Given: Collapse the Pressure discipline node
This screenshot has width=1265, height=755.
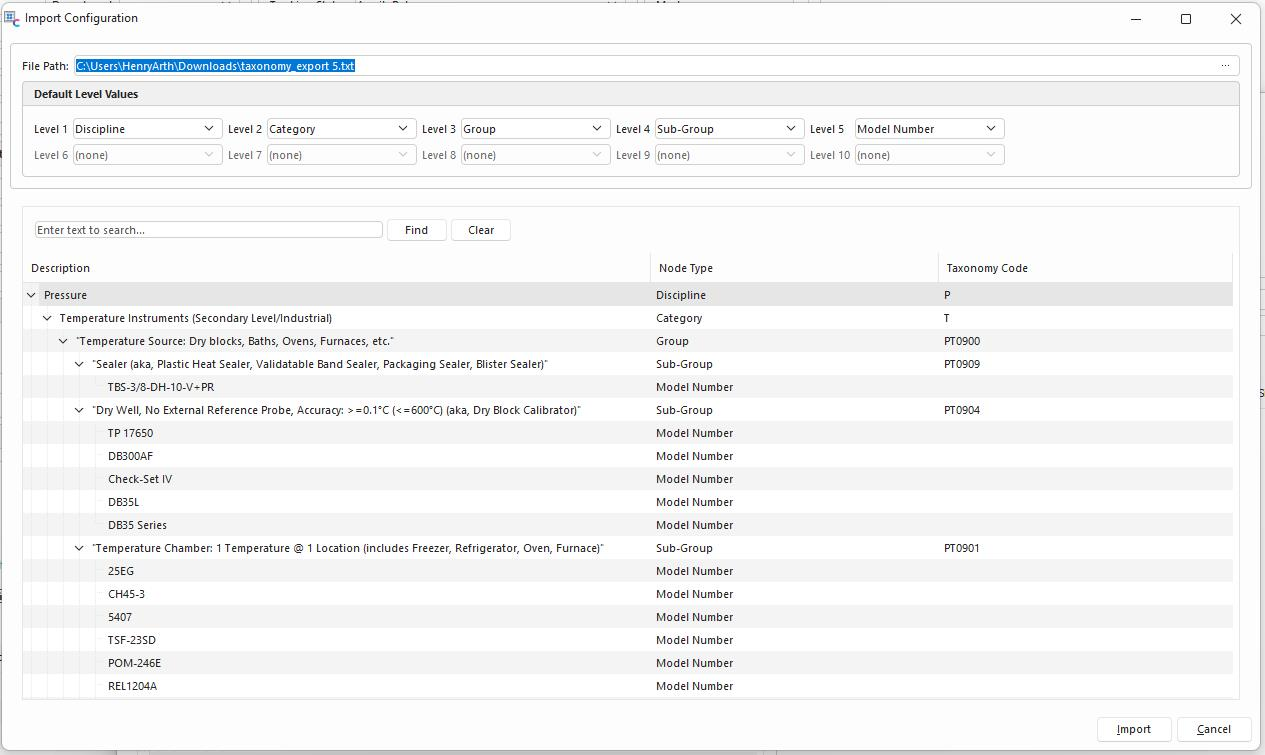Looking at the screenshot, I should 32,295.
